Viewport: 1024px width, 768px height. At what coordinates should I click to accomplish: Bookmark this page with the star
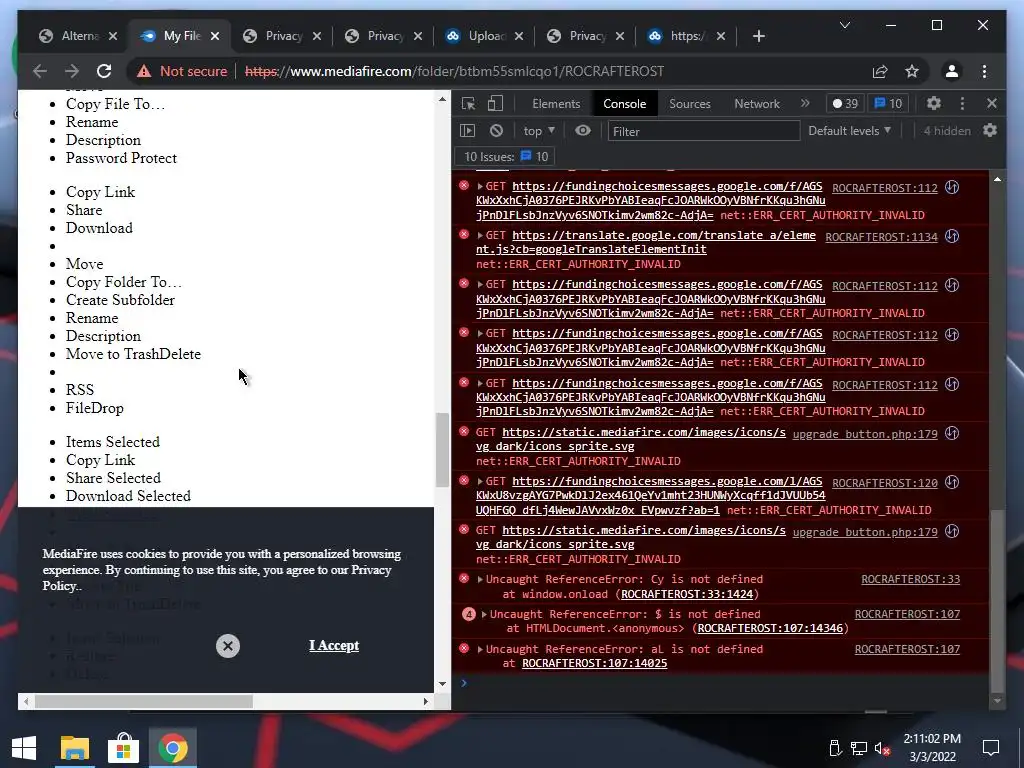coord(912,71)
